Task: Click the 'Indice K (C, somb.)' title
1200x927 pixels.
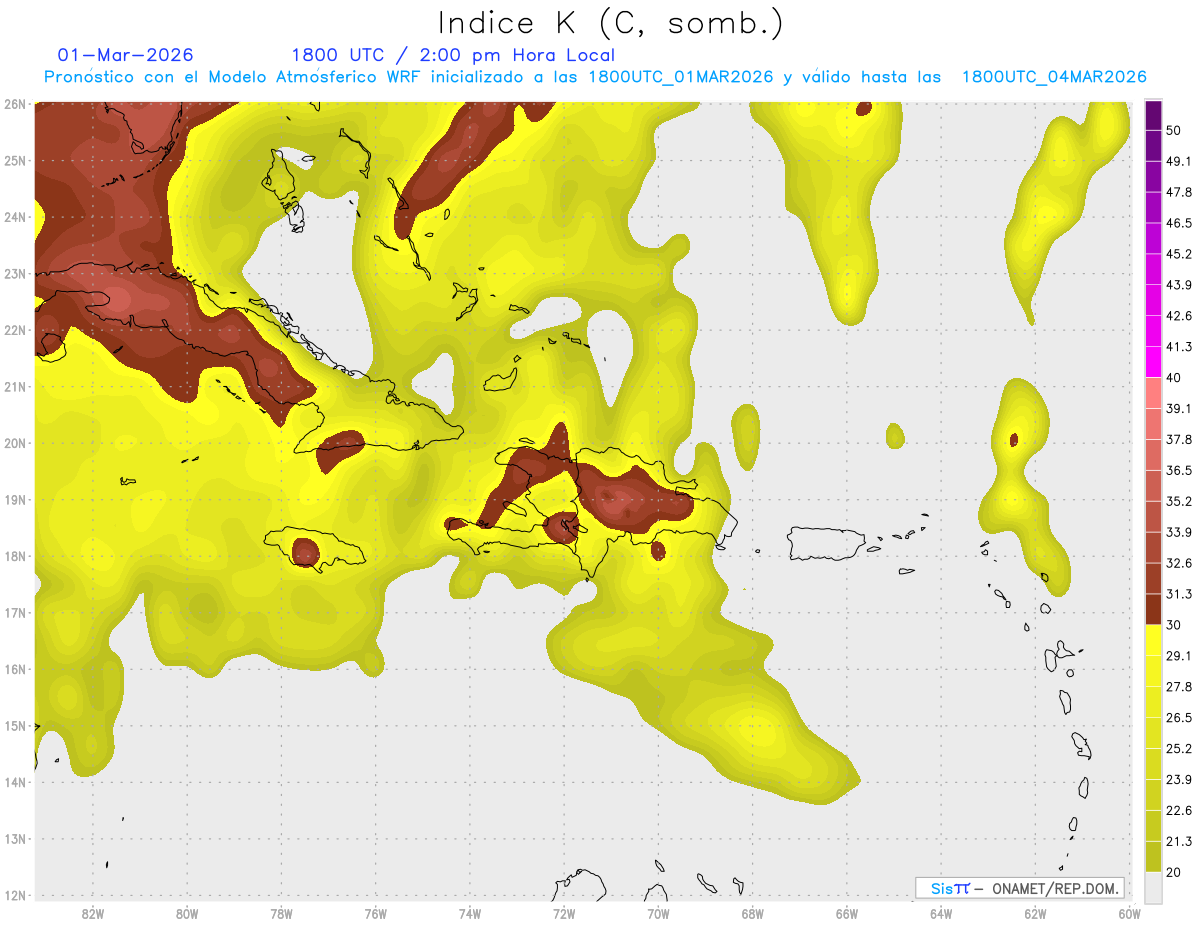Action: 611,23
